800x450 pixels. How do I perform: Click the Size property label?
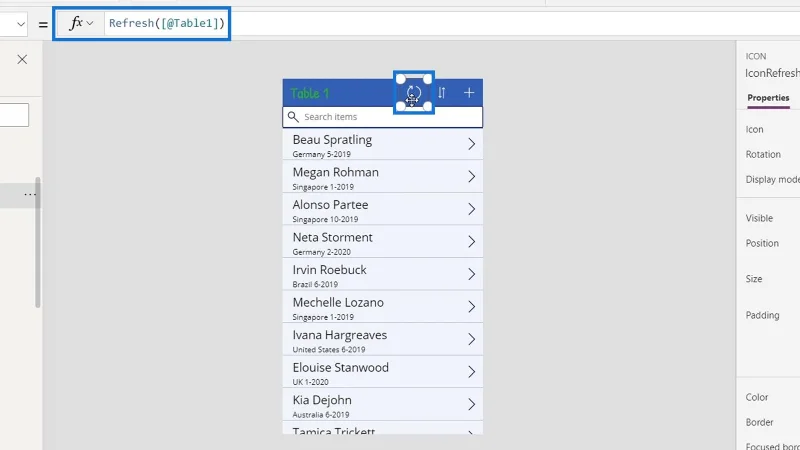754,279
